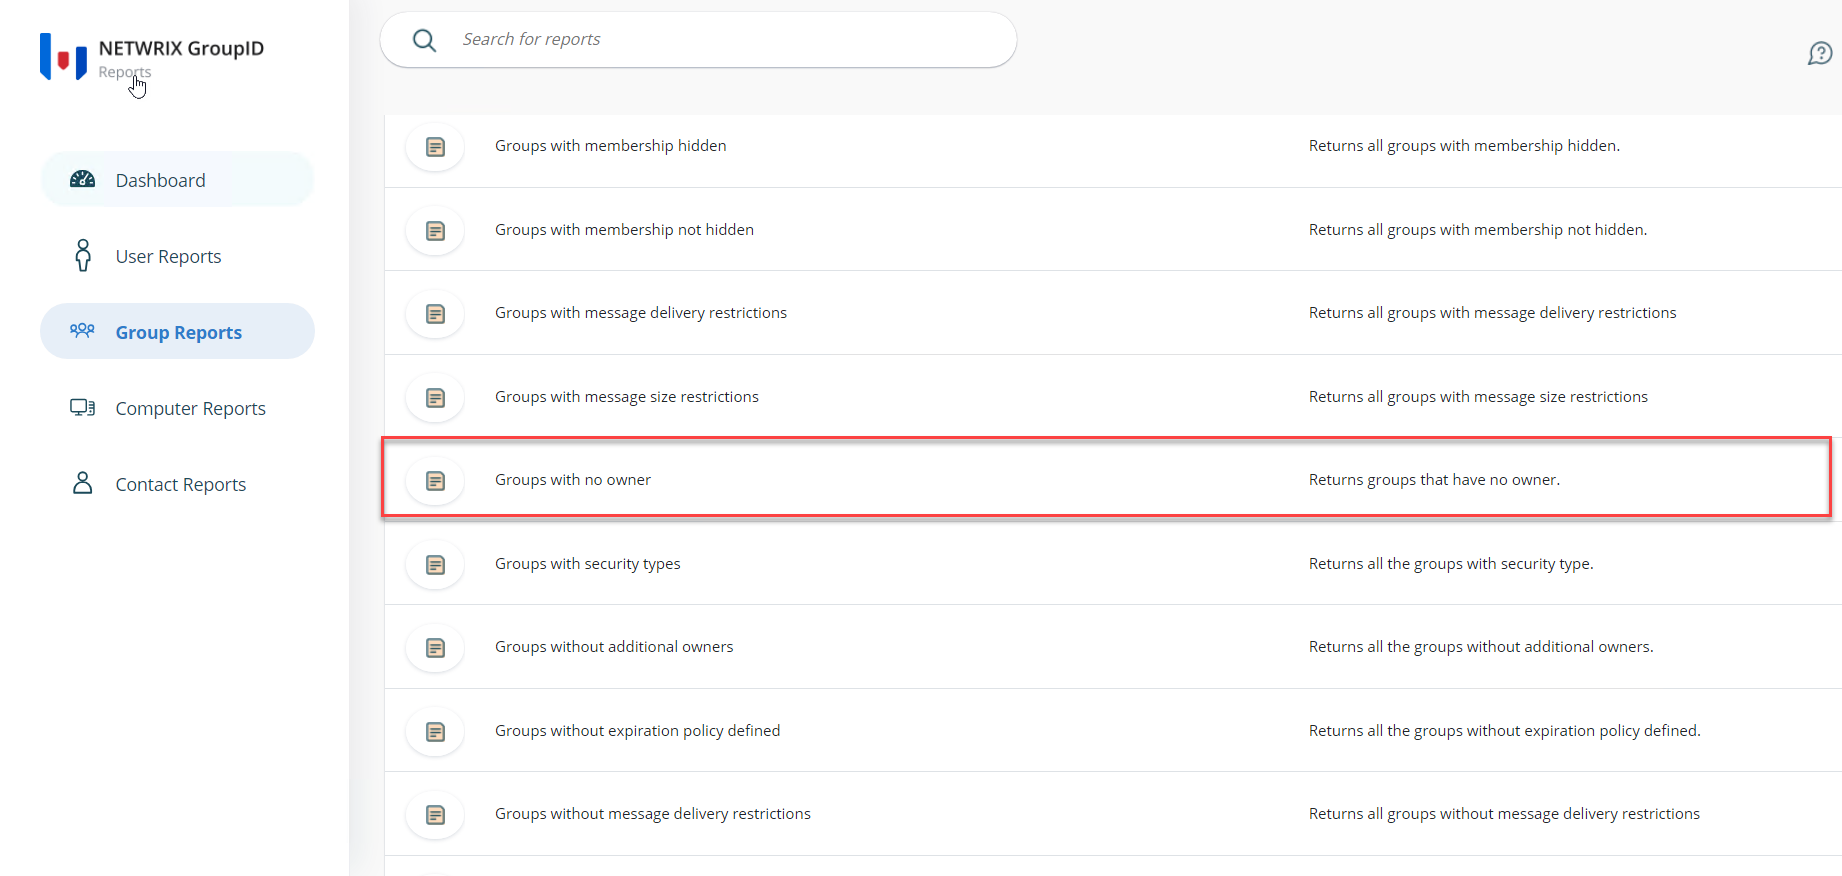The height and width of the screenshot is (876, 1842).
Task: Open the help chat icon
Action: [x=1820, y=53]
